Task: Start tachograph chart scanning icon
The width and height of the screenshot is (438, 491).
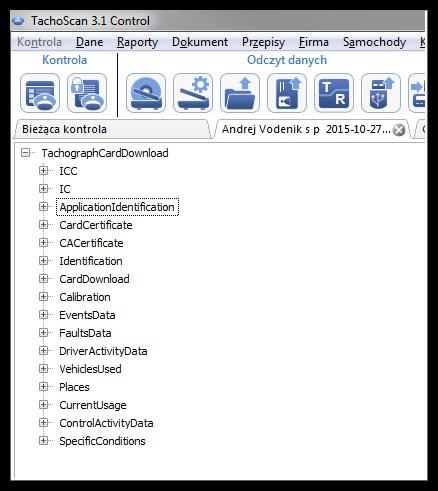Action: pos(146,93)
